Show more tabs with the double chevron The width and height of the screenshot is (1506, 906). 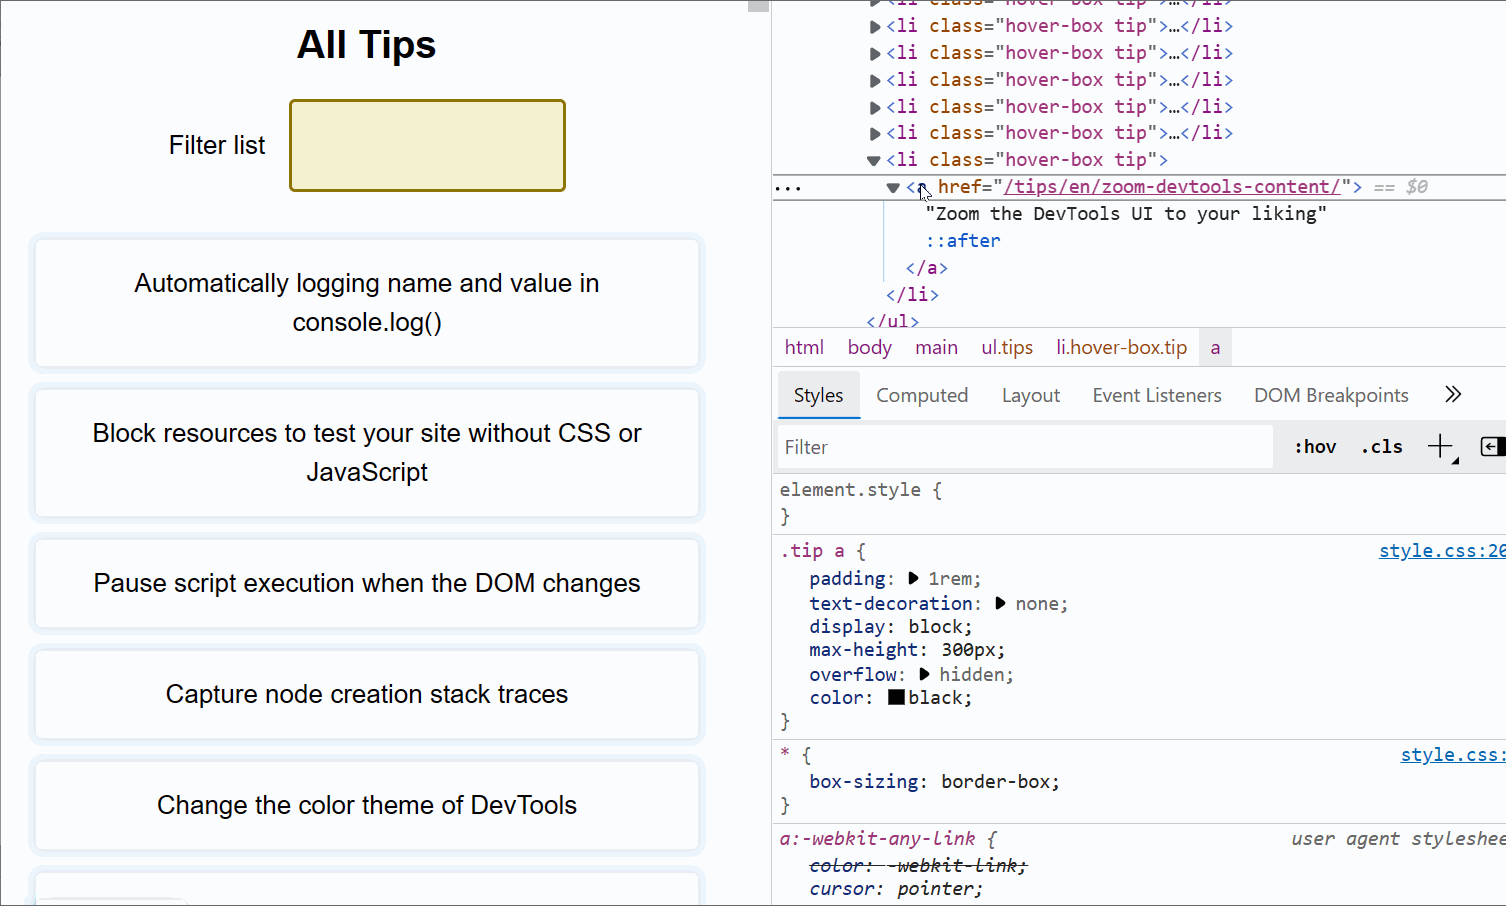point(1453,395)
